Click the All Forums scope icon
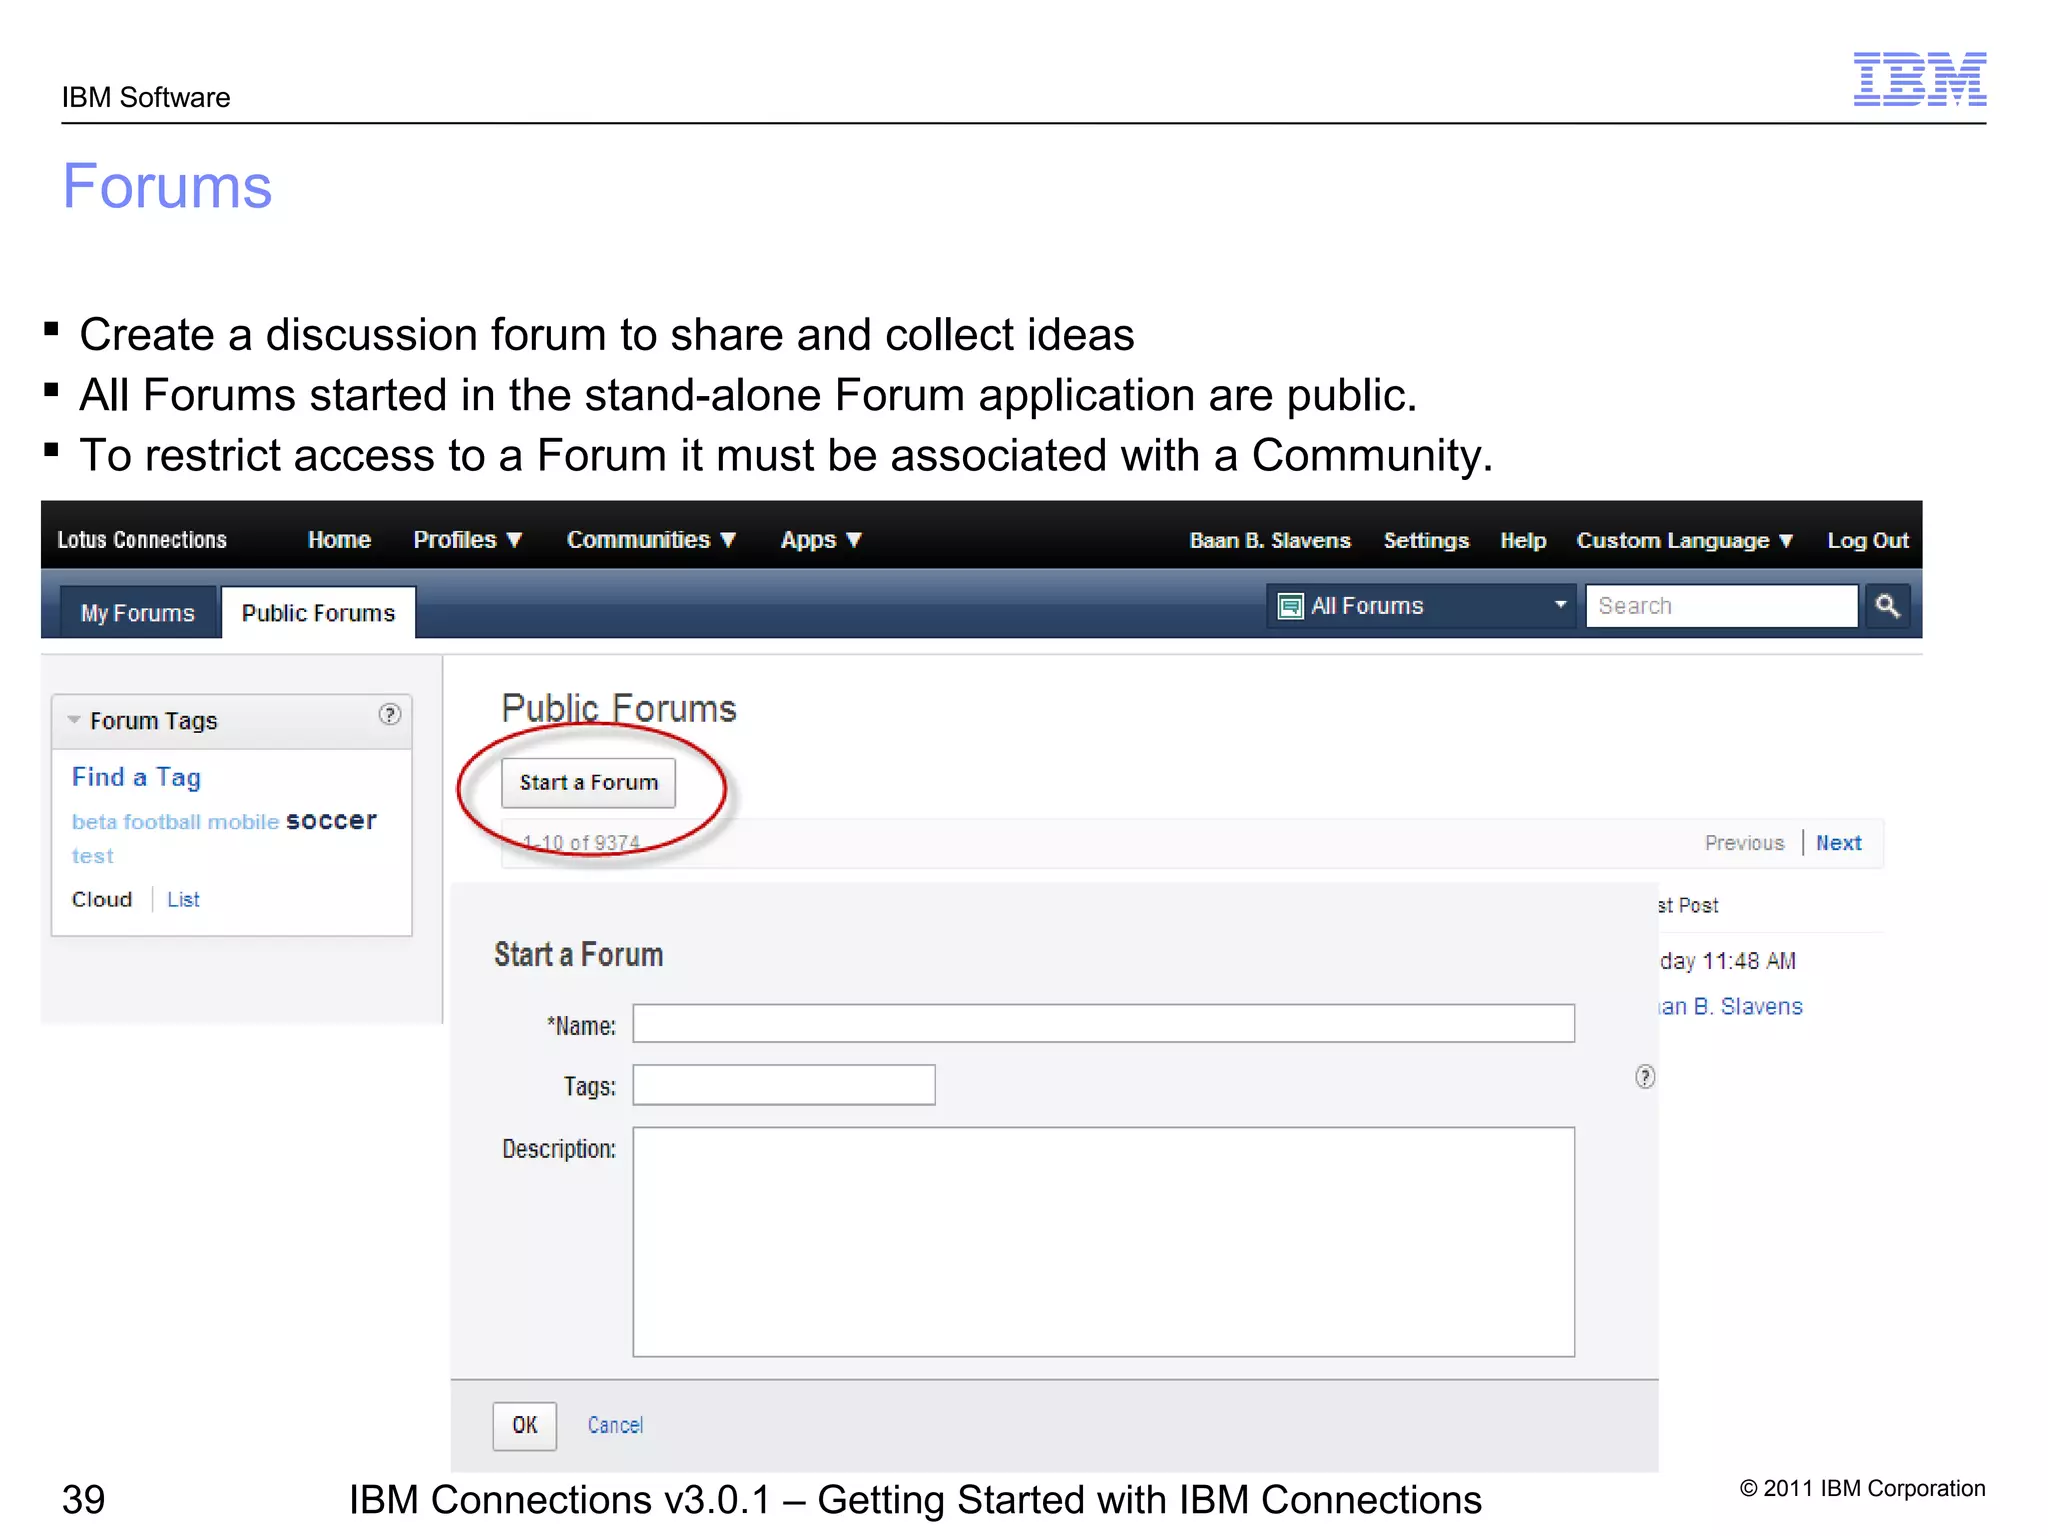 [x=1291, y=606]
